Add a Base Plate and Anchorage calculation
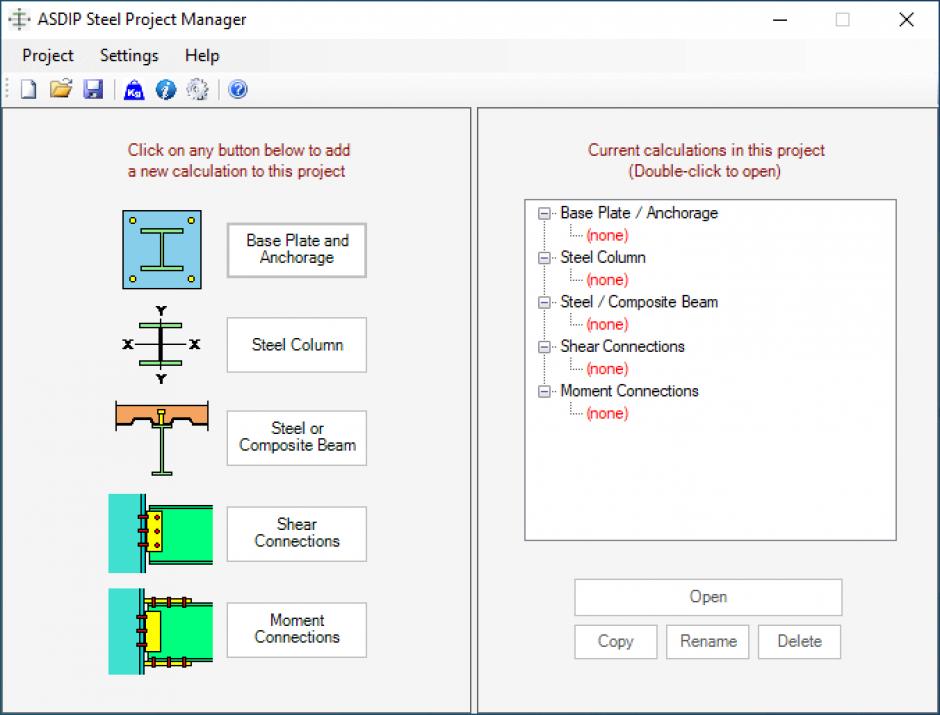Screen dimensions: 940x715 297,250
